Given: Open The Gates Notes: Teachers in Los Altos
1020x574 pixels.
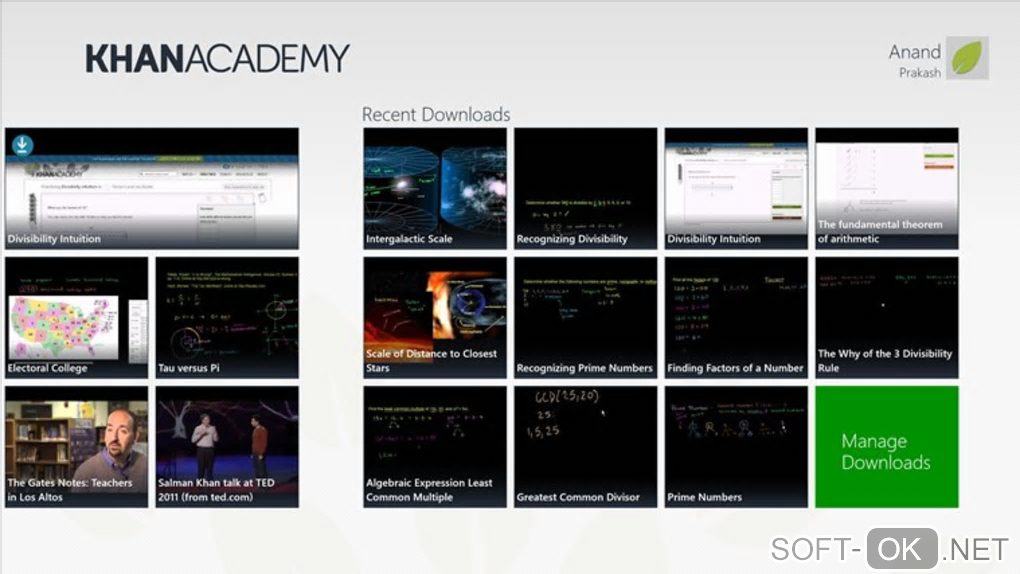Looking at the screenshot, I should 76,446.
